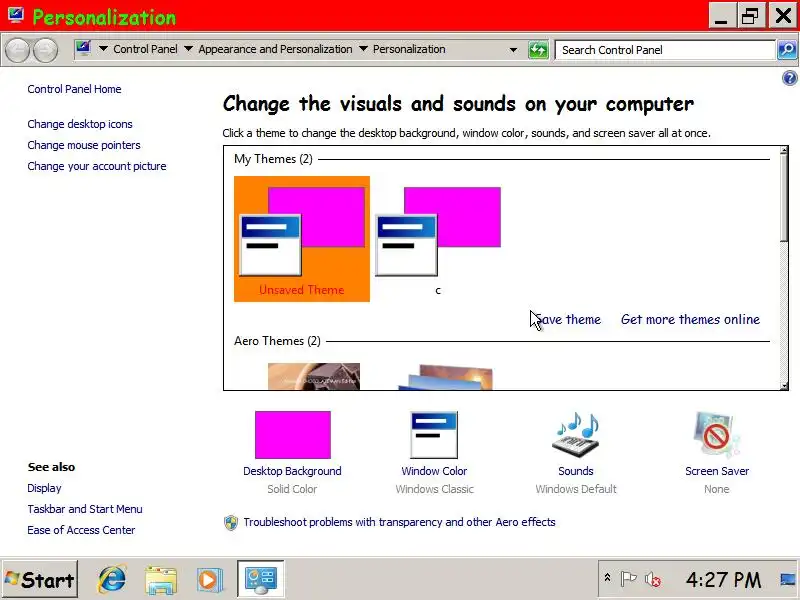Click the themes list scroll up arrow
The height and width of the screenshot is (600, 800).
[x=784, y=151]
